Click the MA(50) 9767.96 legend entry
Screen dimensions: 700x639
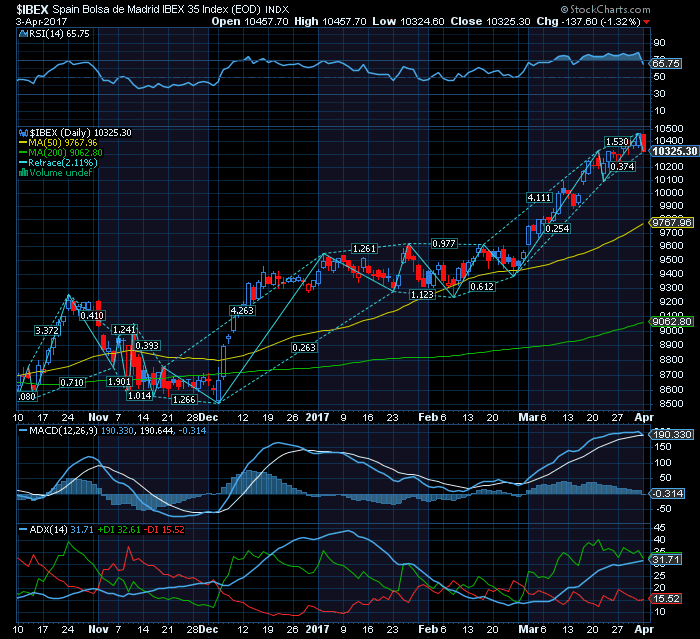[x=58, y=143]
